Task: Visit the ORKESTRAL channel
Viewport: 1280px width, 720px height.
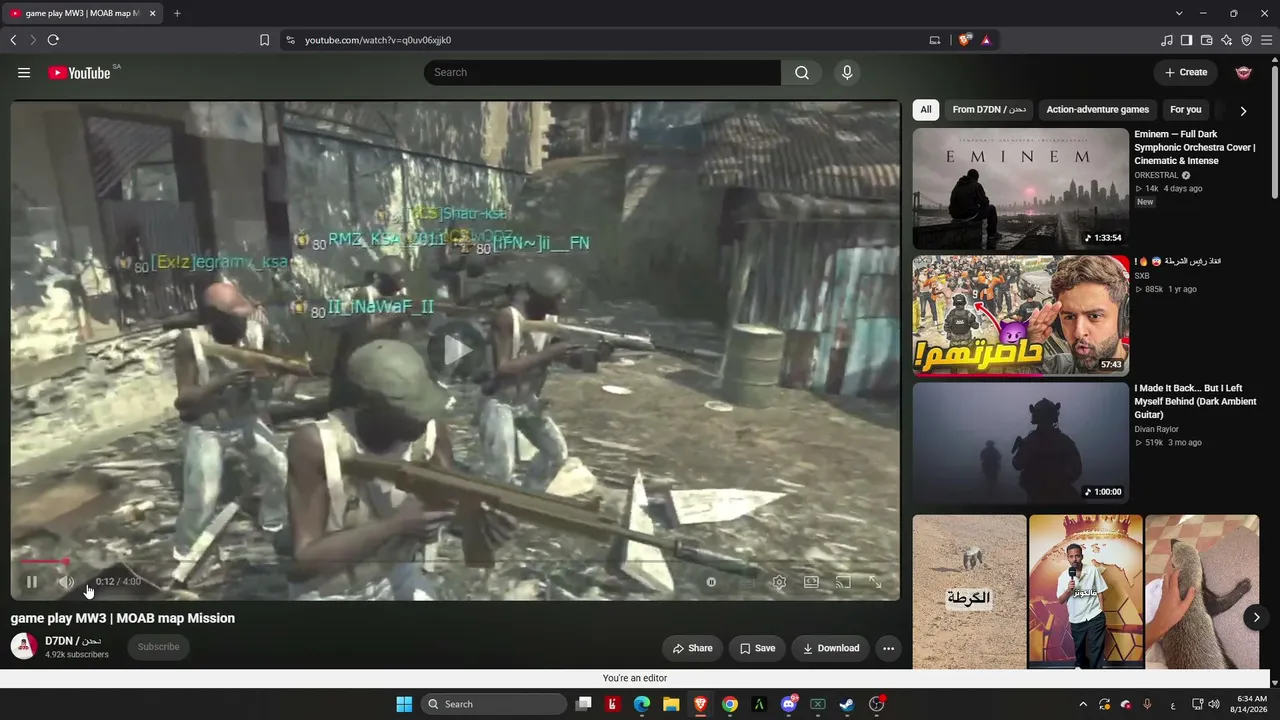Action: point(1156,175)
